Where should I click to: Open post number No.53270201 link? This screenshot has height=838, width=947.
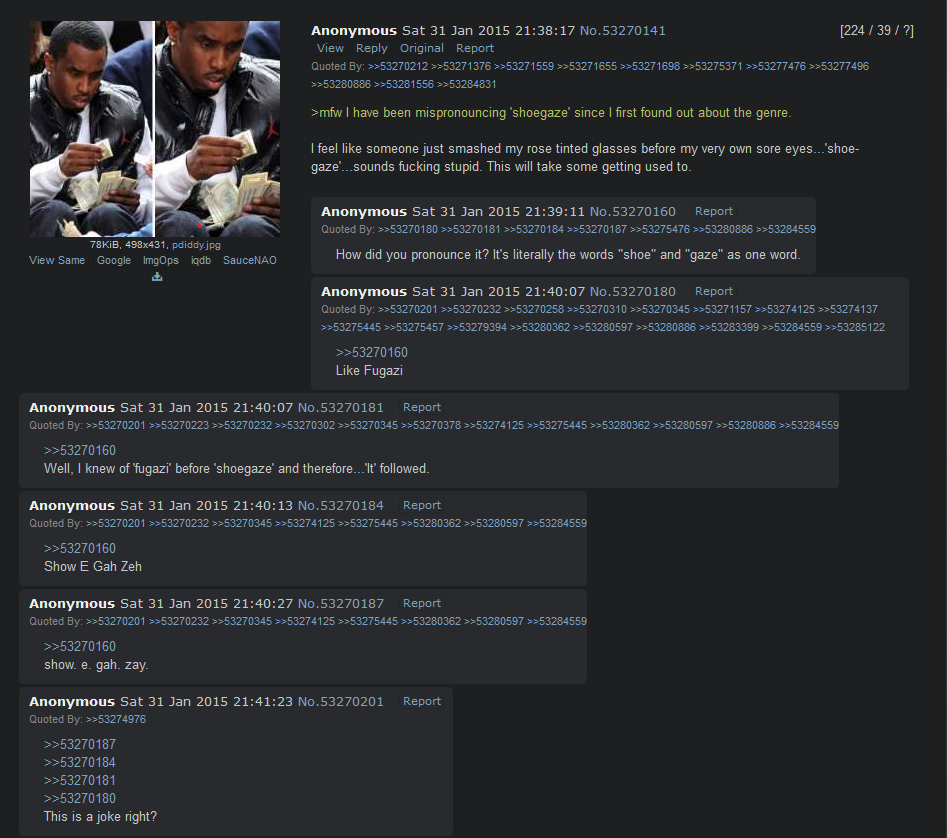pyautogui.click(x=341, y=702)
